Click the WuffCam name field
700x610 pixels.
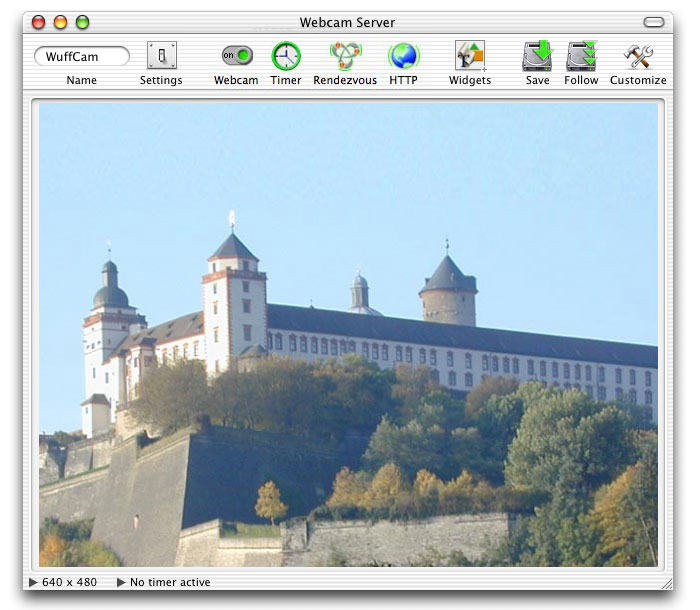[x=82, y=57]
